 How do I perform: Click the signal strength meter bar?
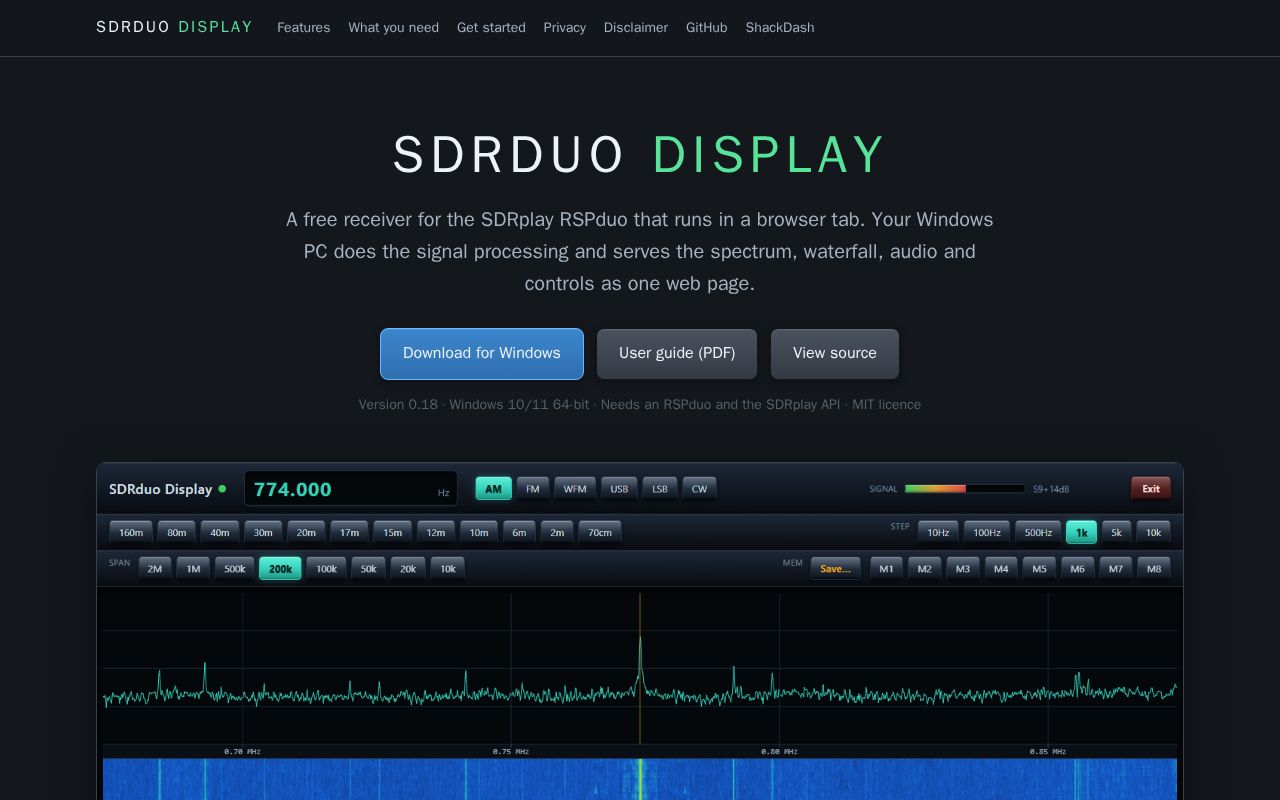[x=965, y=489]
